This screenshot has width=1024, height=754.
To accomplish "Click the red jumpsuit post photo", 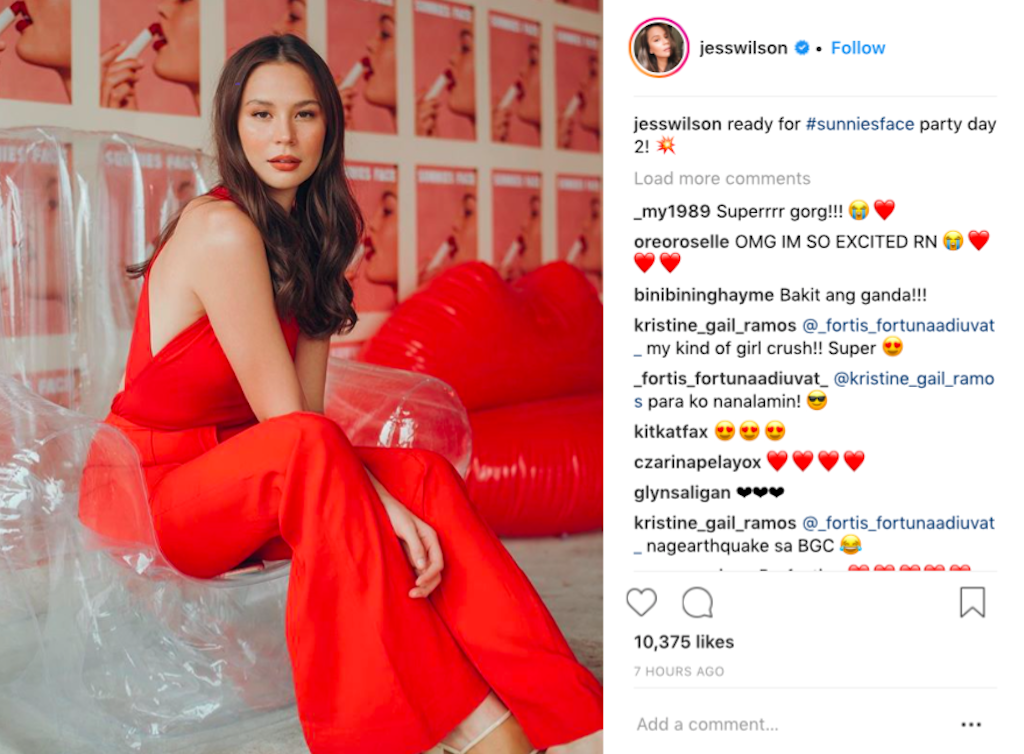I will (301, 377).
